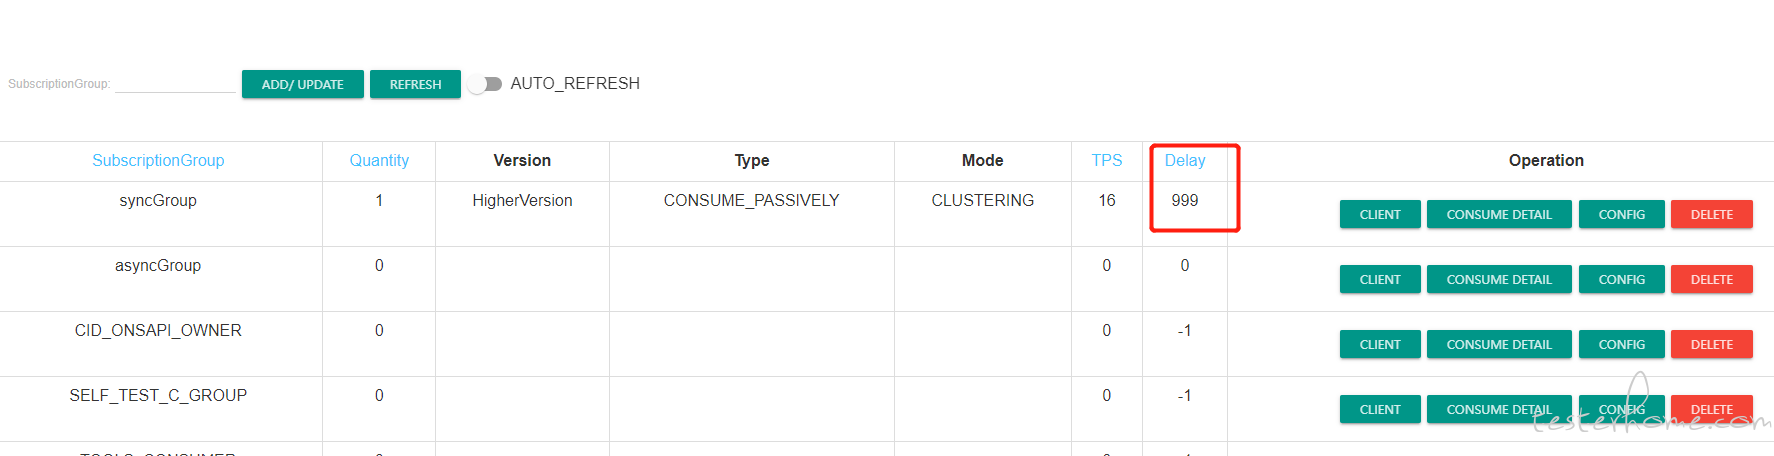1774x456 pixels.
Task: Open CONSUME DETAIL for asyncGroup
Action: [x=1499, y=279]
